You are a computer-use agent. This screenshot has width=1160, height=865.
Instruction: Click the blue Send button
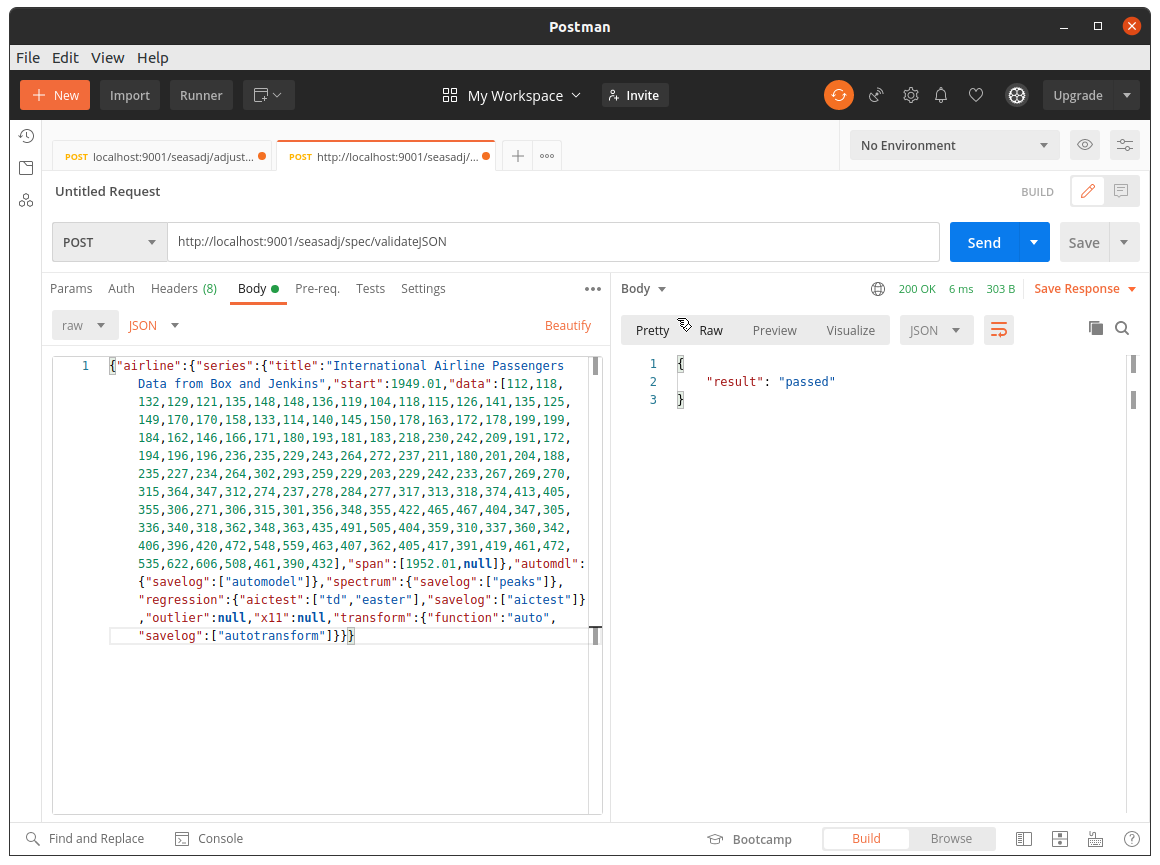click(984, 242)
